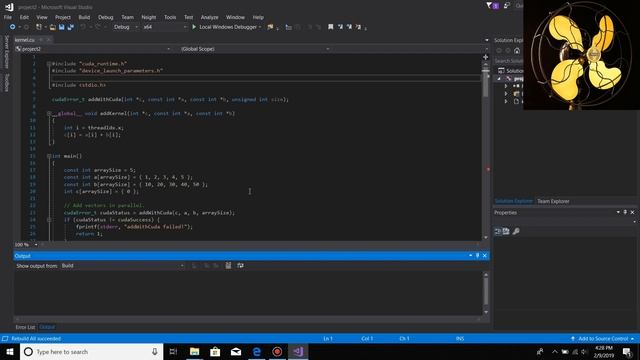Open Microsoft Edge from the taskbar
Image resolution: width=640 pixels, height=360 pixels.
pyautogui.click(x=256, y=352)
